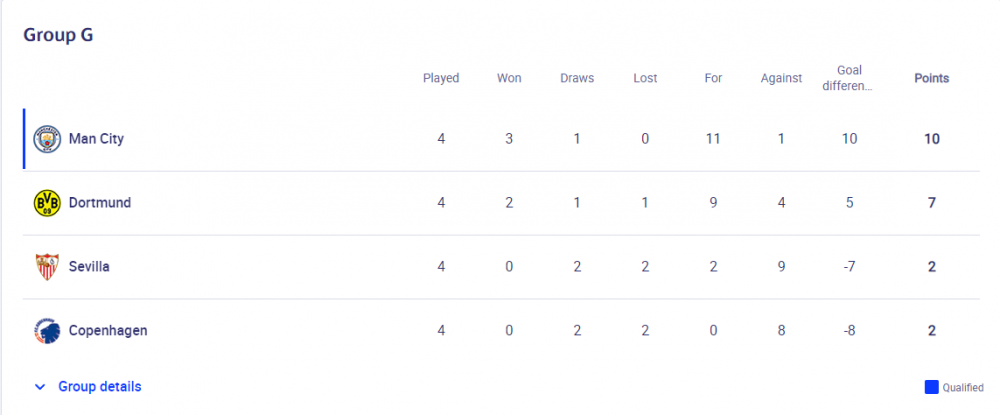Click the Played column header
This screenshot has height=415, width=1000.
coord(441,78)
